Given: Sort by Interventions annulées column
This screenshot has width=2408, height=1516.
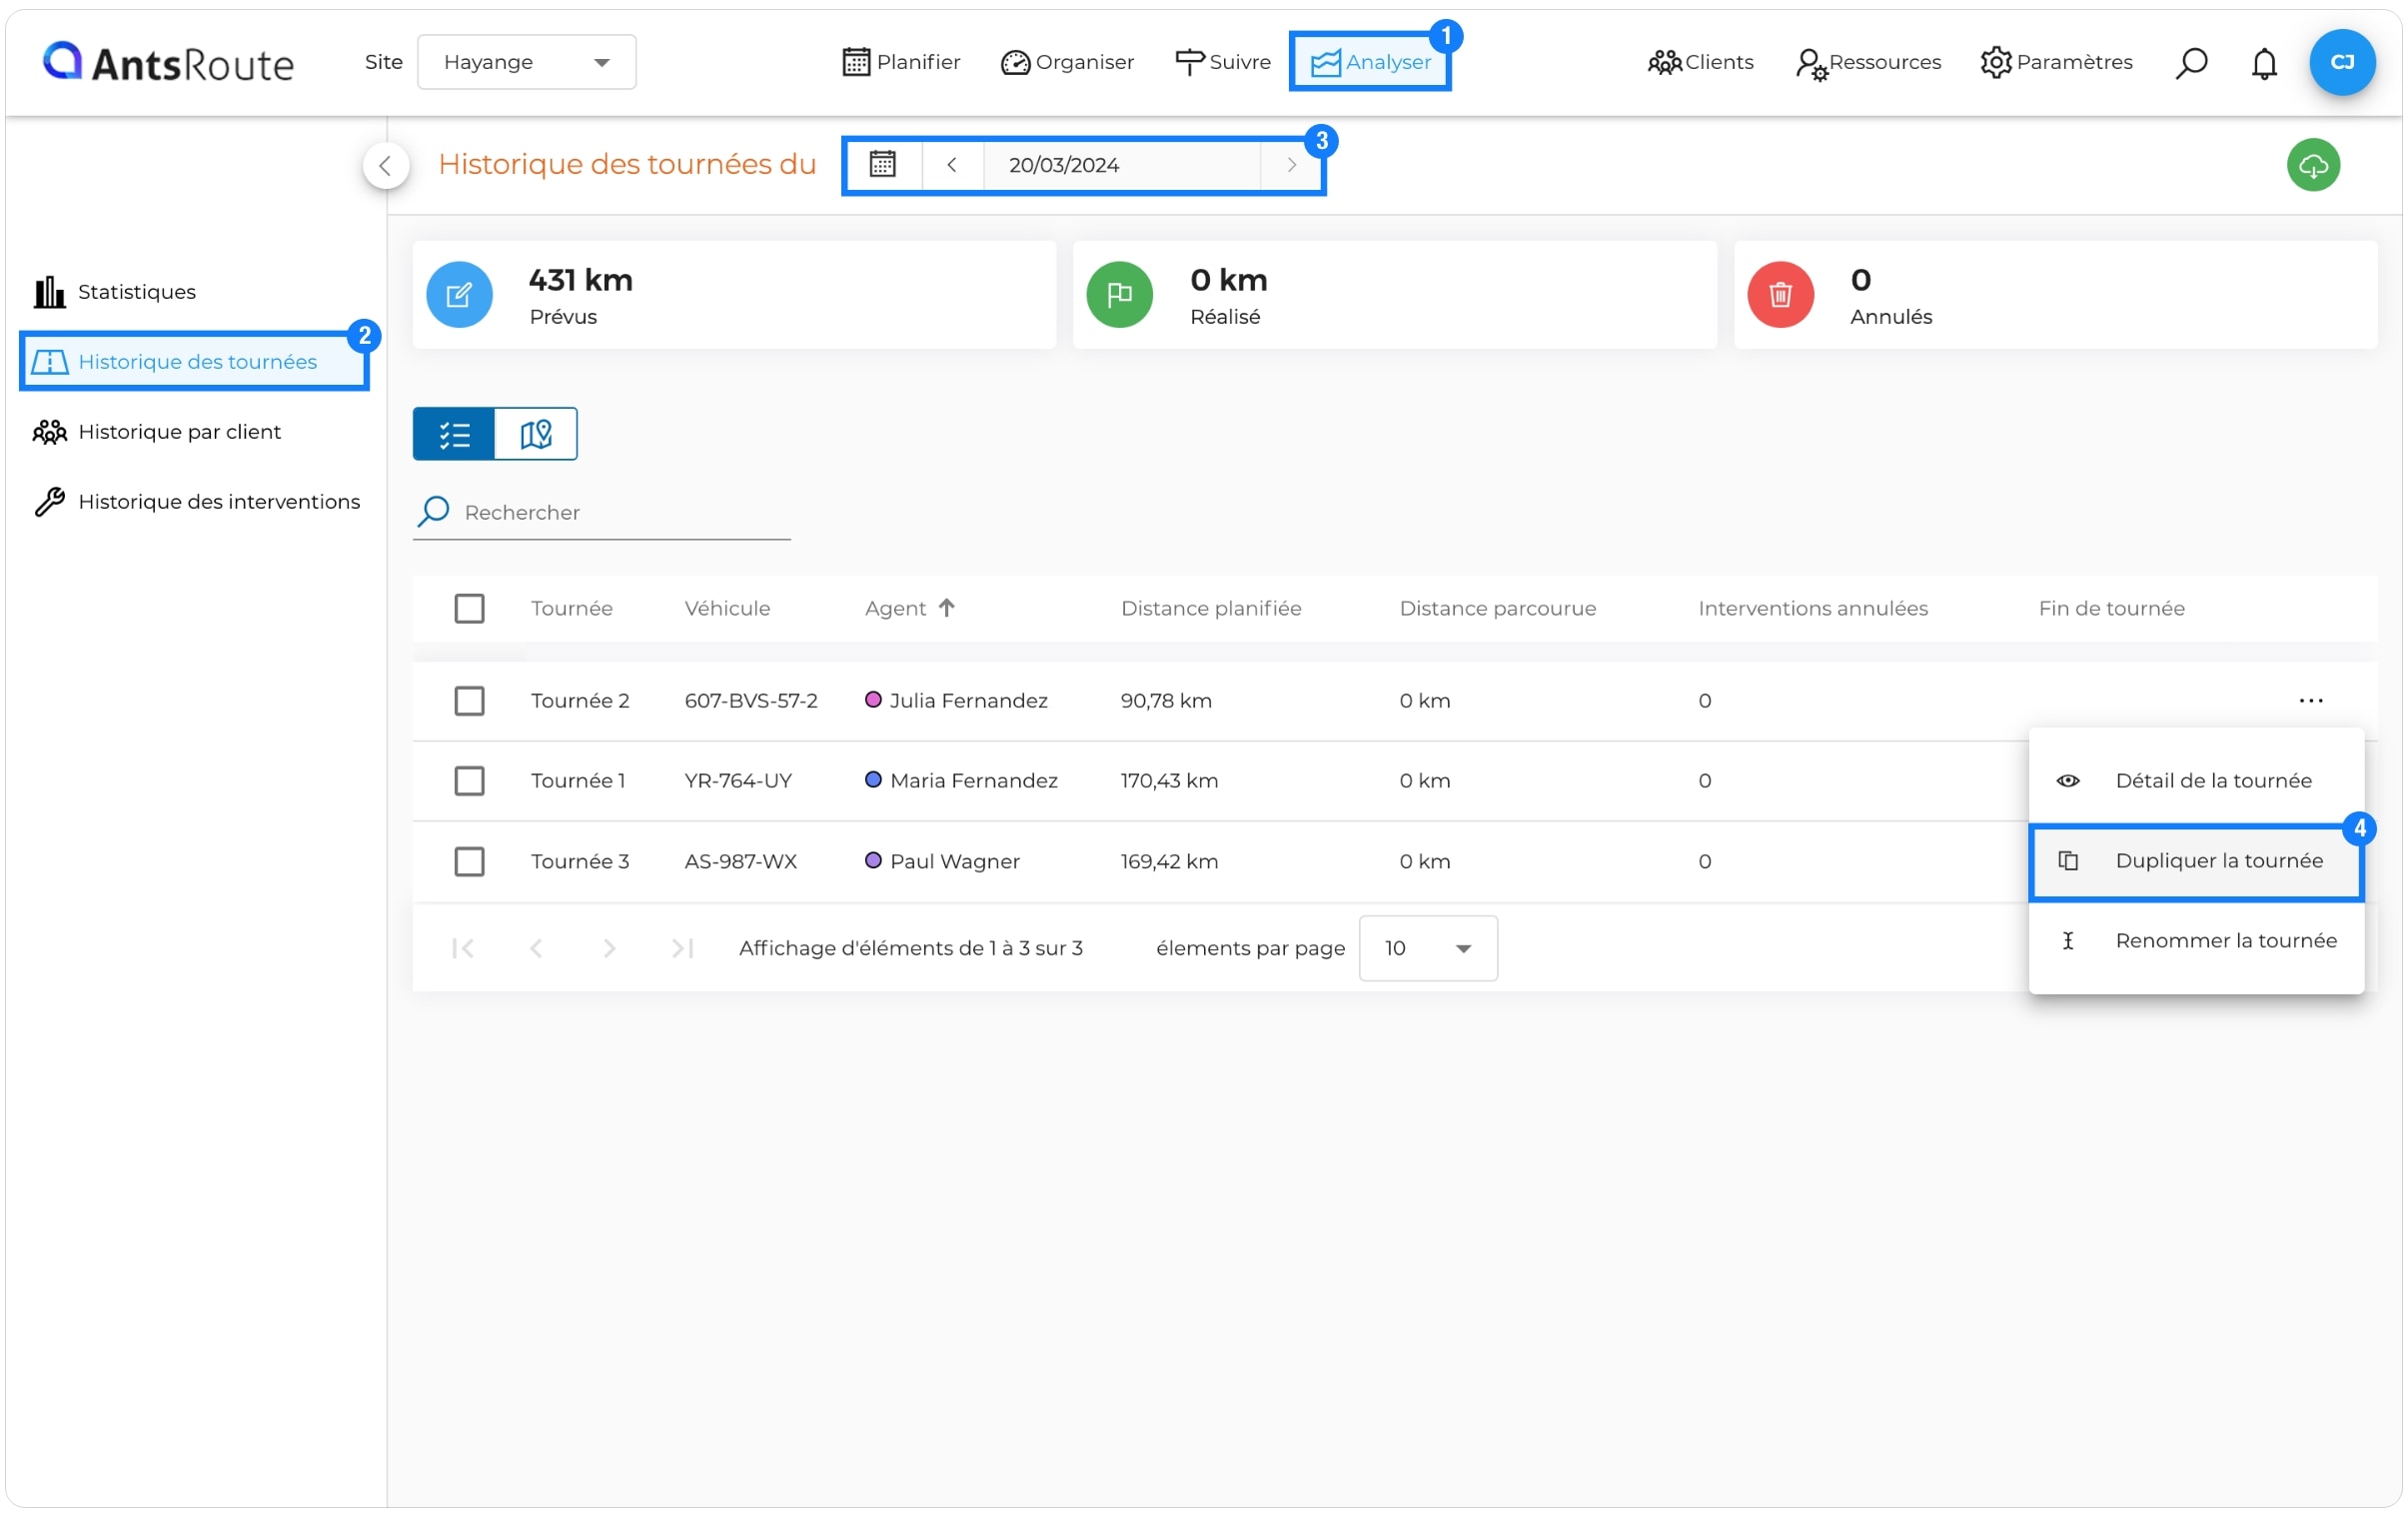Looking at the screenshot, I should pyautogui.click(x=1812, y=608).
